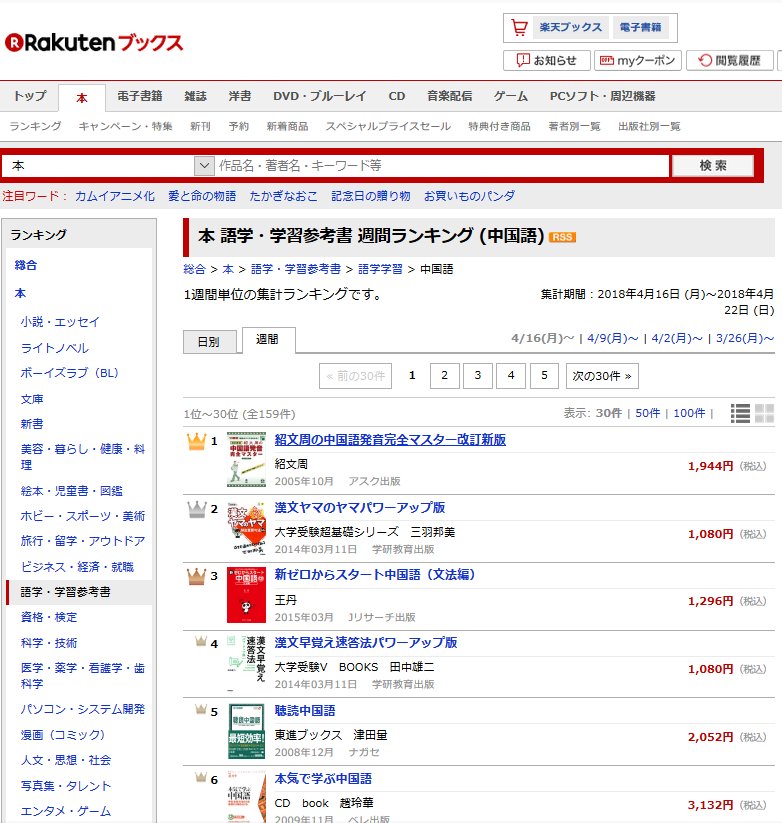This screenshot has height=823, width=782.
Task: Open 文庫 sidebar category
Action: [32, 399]
